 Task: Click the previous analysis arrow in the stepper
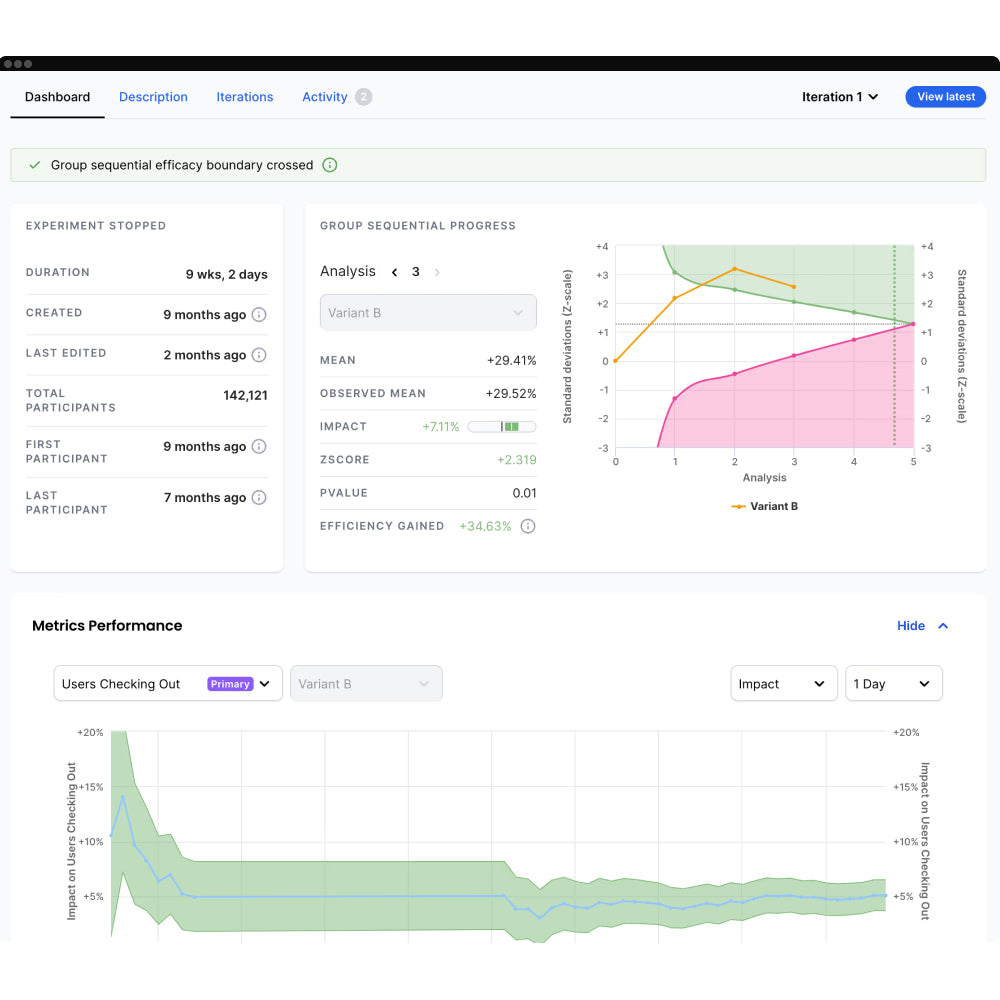click(393, 271)
